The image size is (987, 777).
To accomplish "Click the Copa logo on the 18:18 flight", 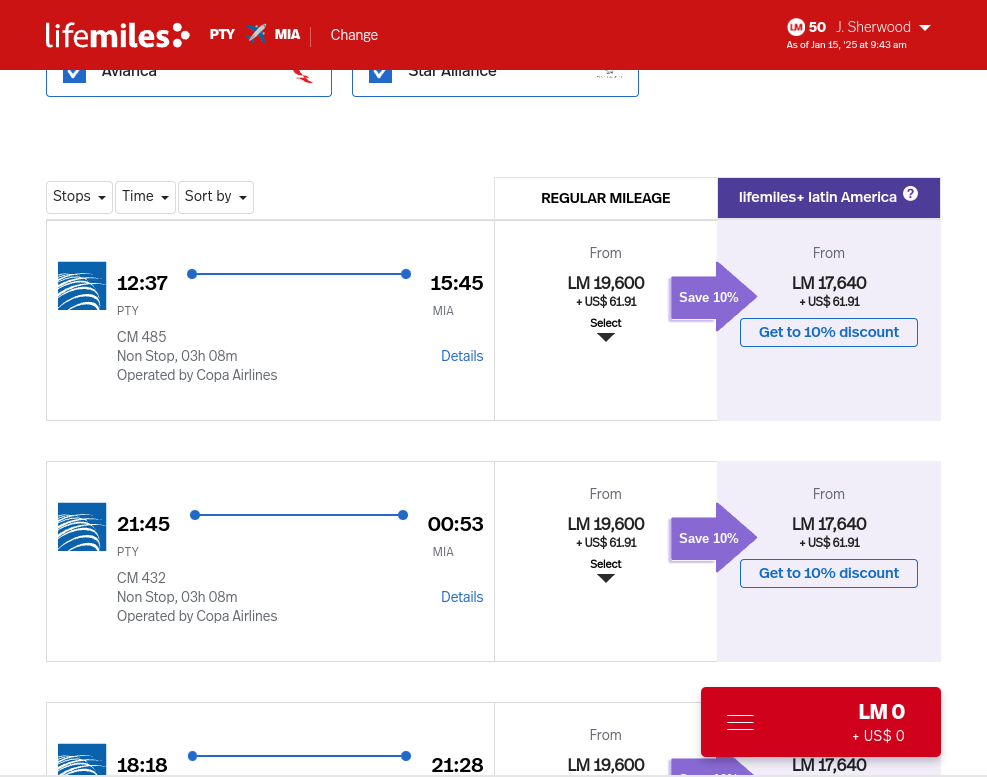I will coord(82,759).
